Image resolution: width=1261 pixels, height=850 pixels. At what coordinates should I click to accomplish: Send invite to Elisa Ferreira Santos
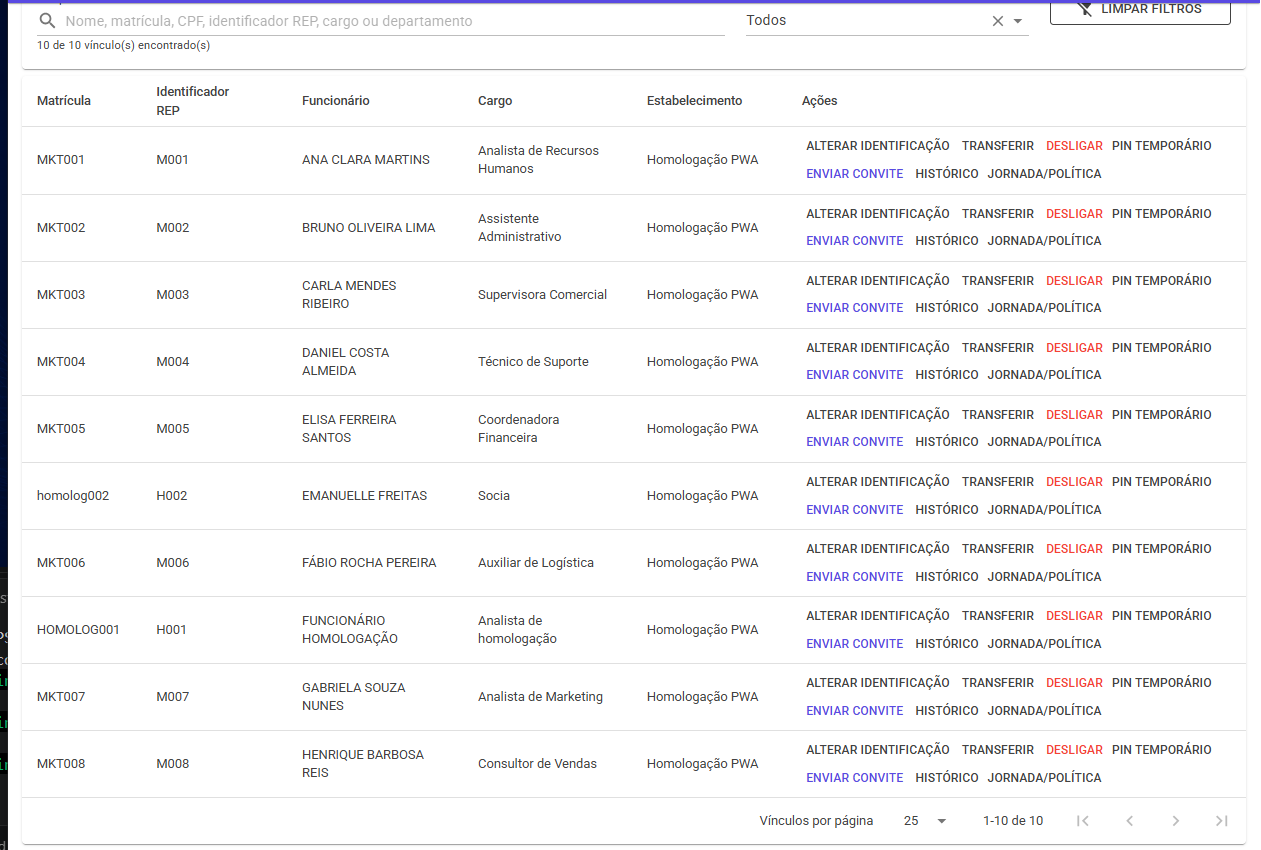coord(855,442)
